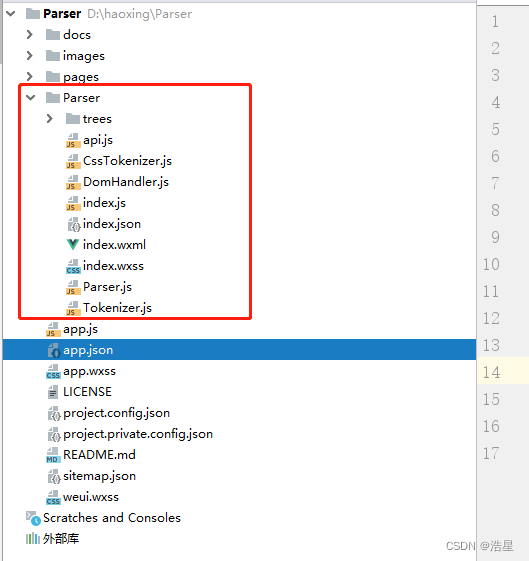The image size is (529, 561).
Task: Click line number 1 in editor gutter
Action: [x=495, y=21]
